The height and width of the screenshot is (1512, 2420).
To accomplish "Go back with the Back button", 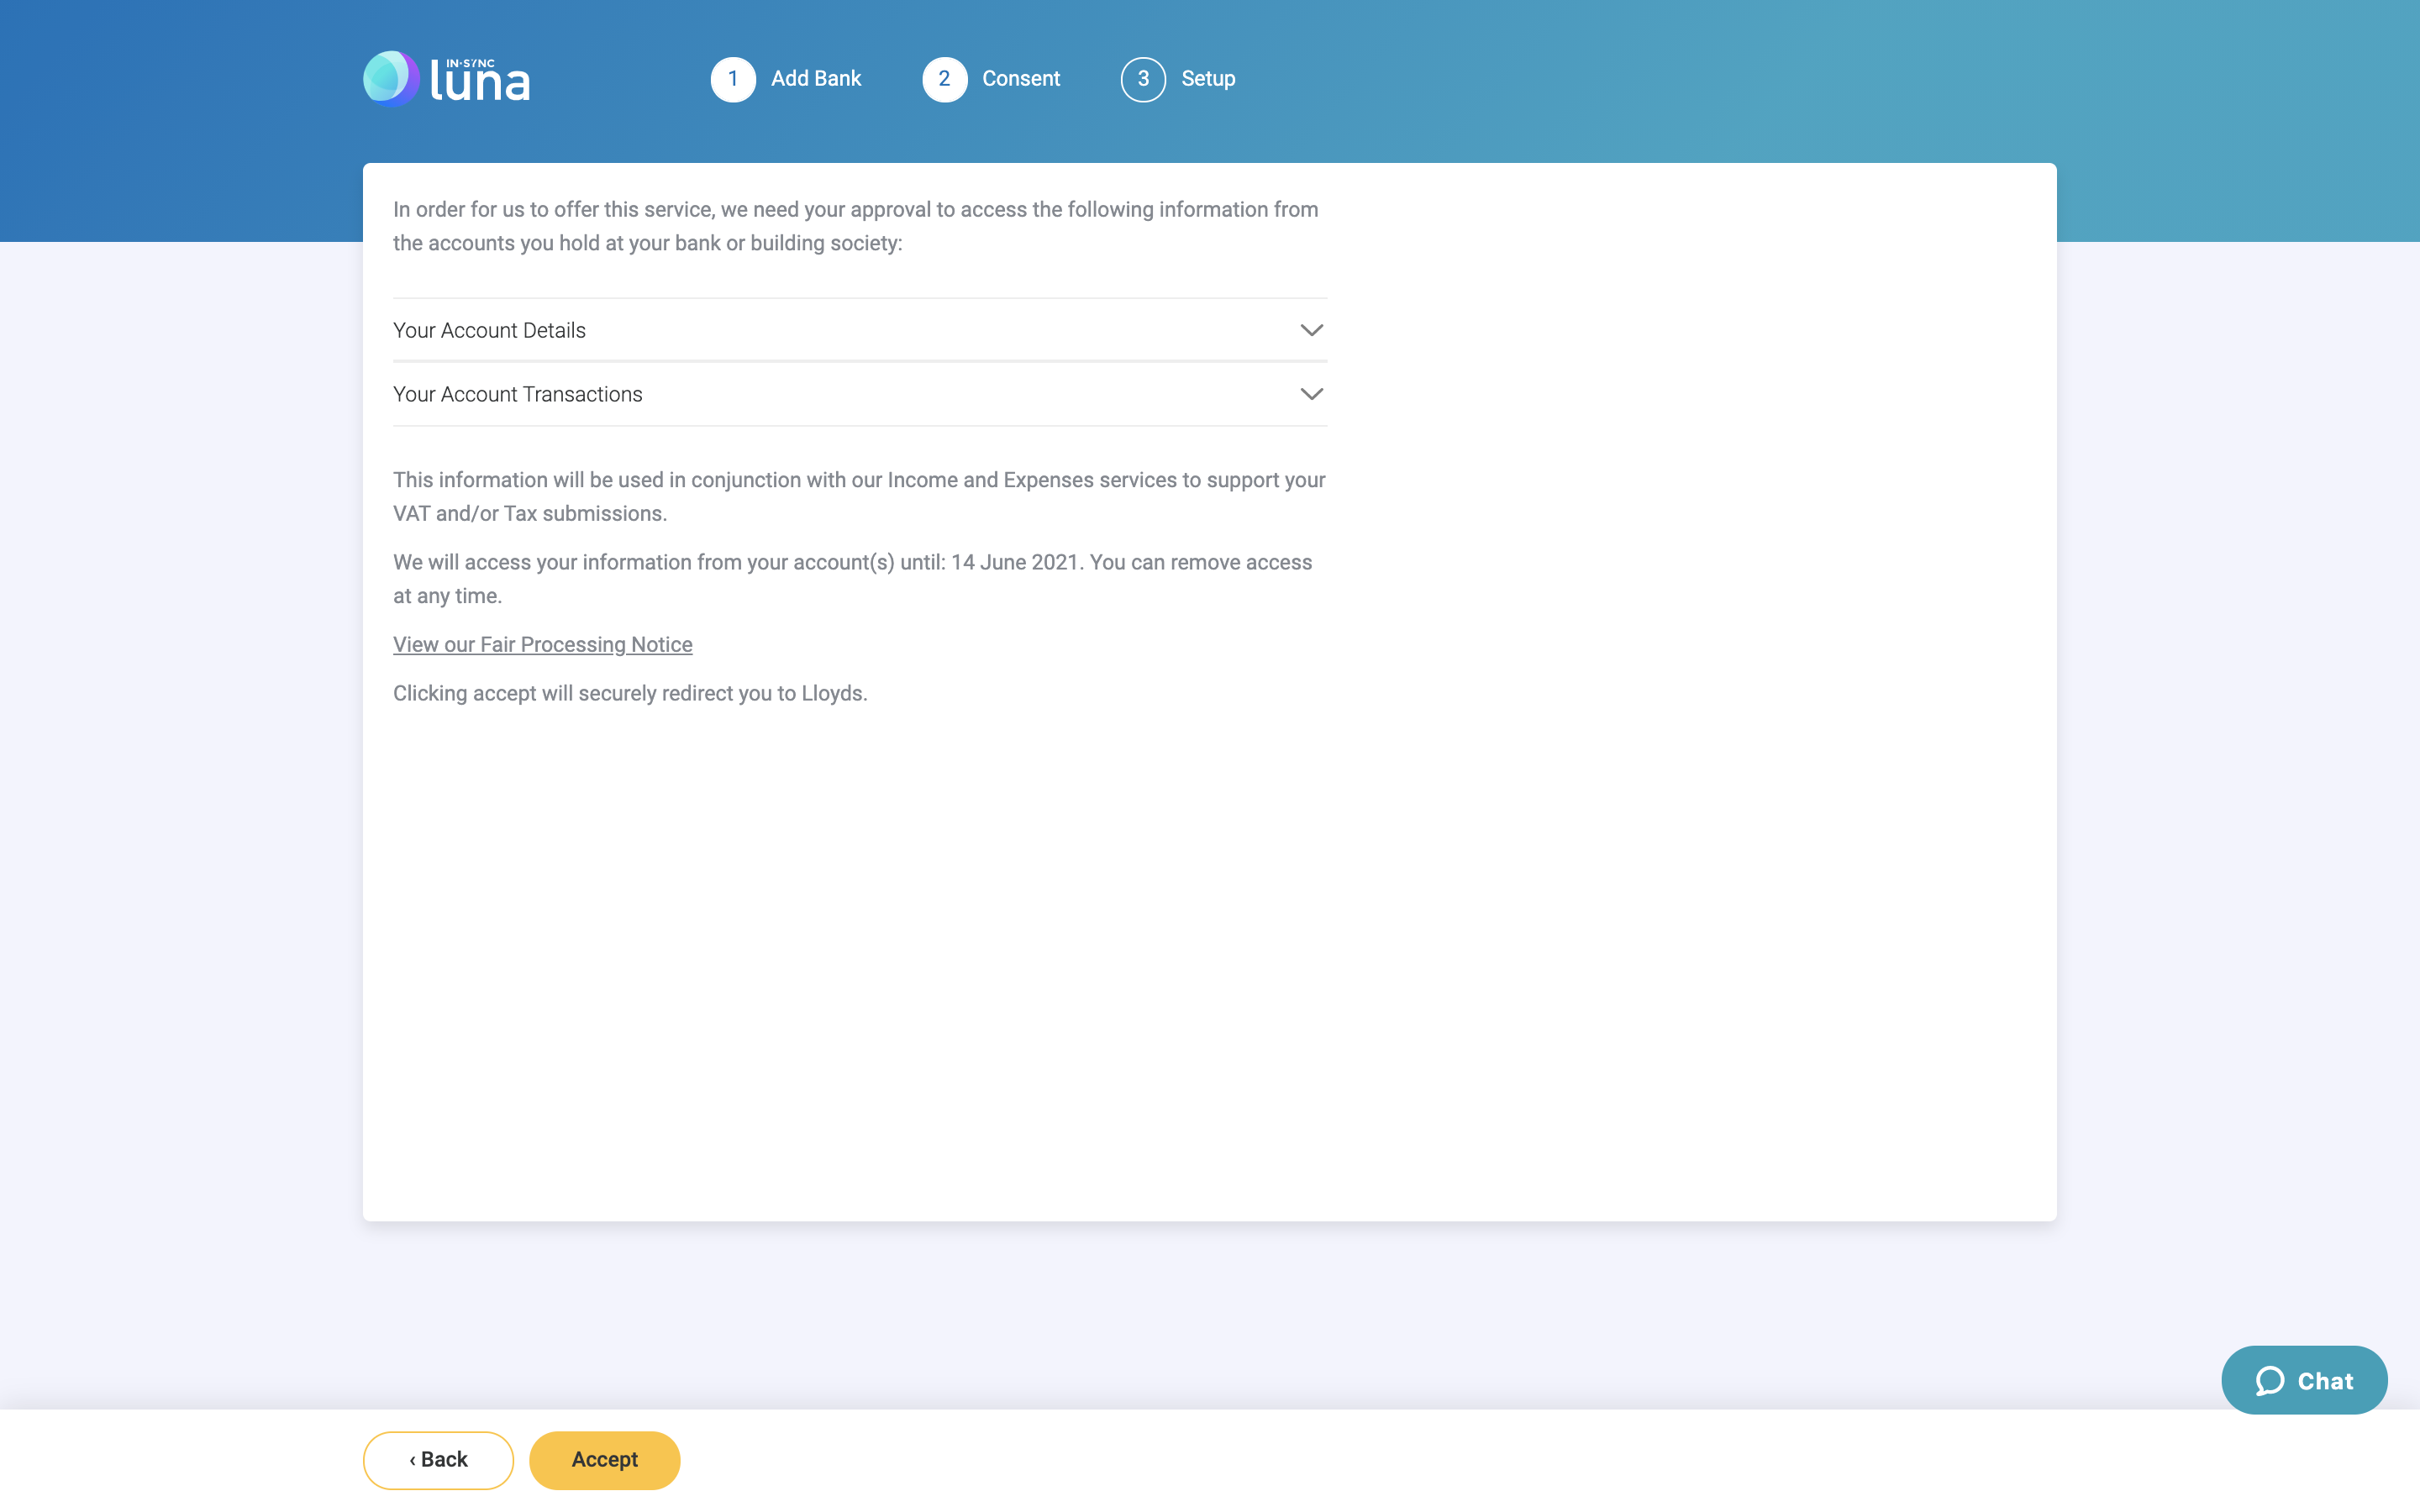I will 438,1460.
